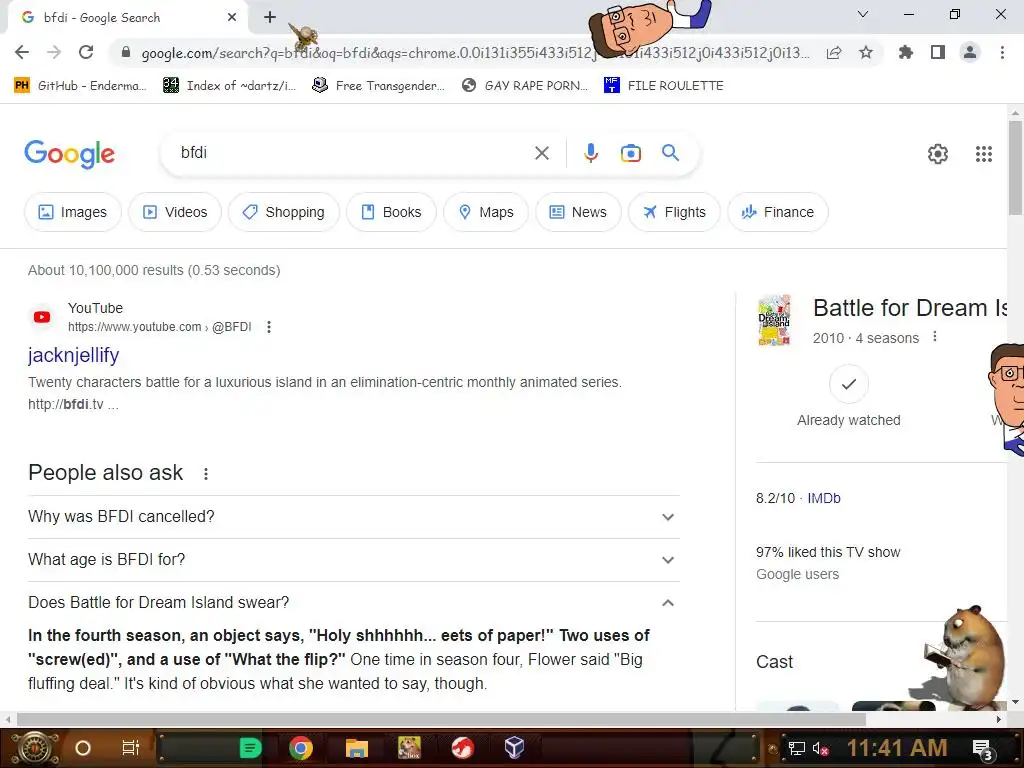Filter results by News

[x=578, y=212]
